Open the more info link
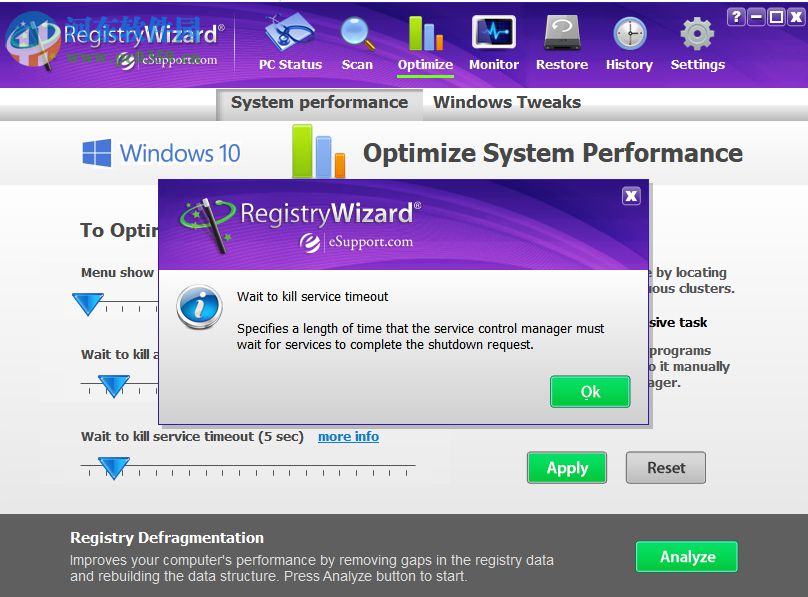 coord(347,436)
